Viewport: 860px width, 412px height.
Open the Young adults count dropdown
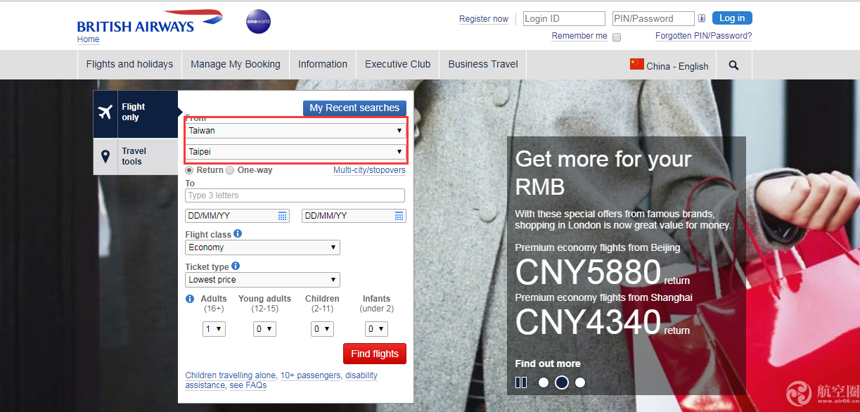[x=264, y=329]
